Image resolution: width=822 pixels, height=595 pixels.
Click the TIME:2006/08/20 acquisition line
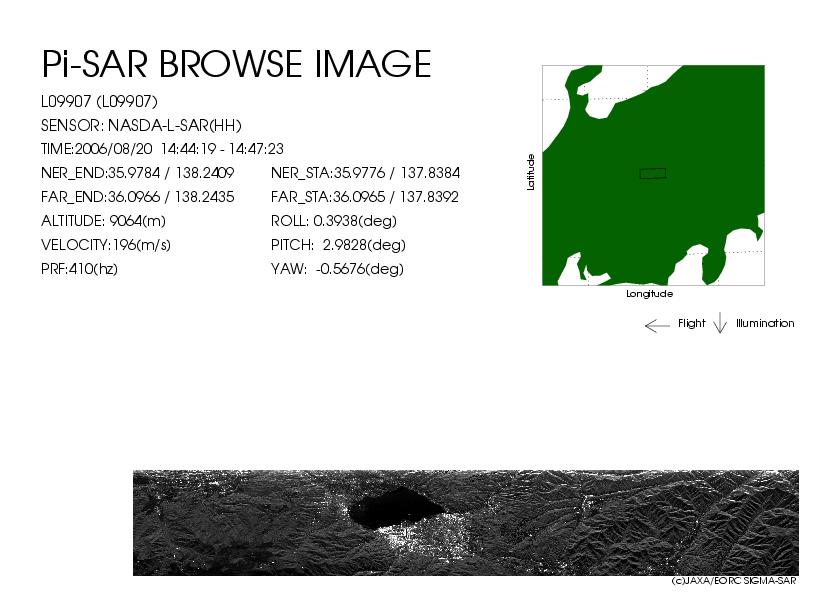tap(162, 149)
